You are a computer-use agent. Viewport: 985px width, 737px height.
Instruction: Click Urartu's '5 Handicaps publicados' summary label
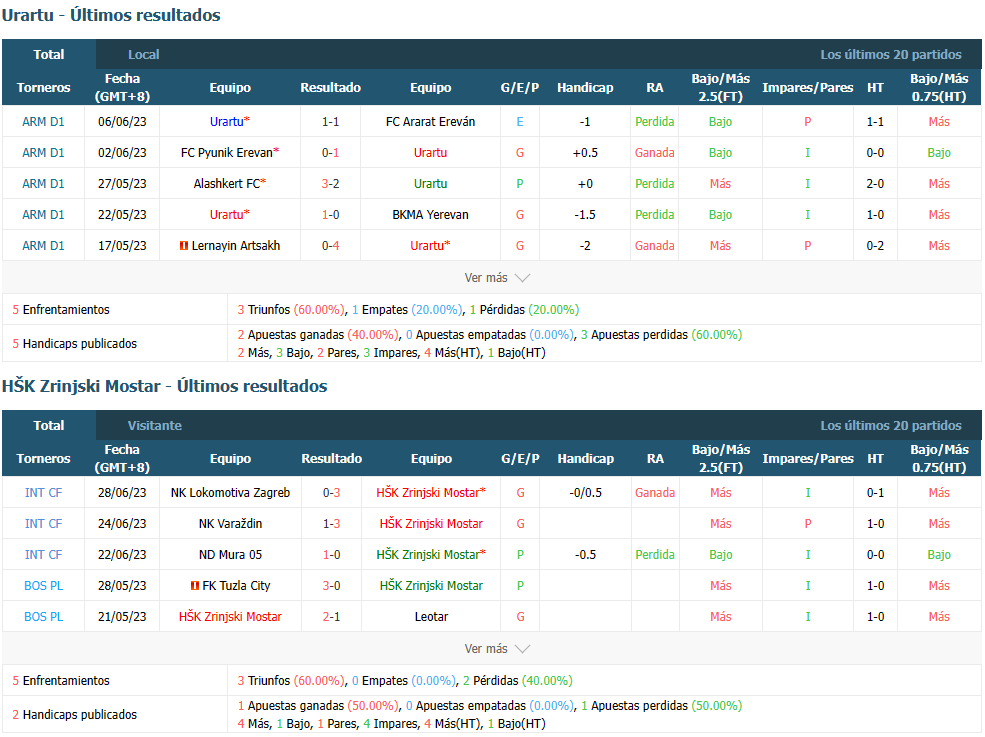click(x=75, y=344)
